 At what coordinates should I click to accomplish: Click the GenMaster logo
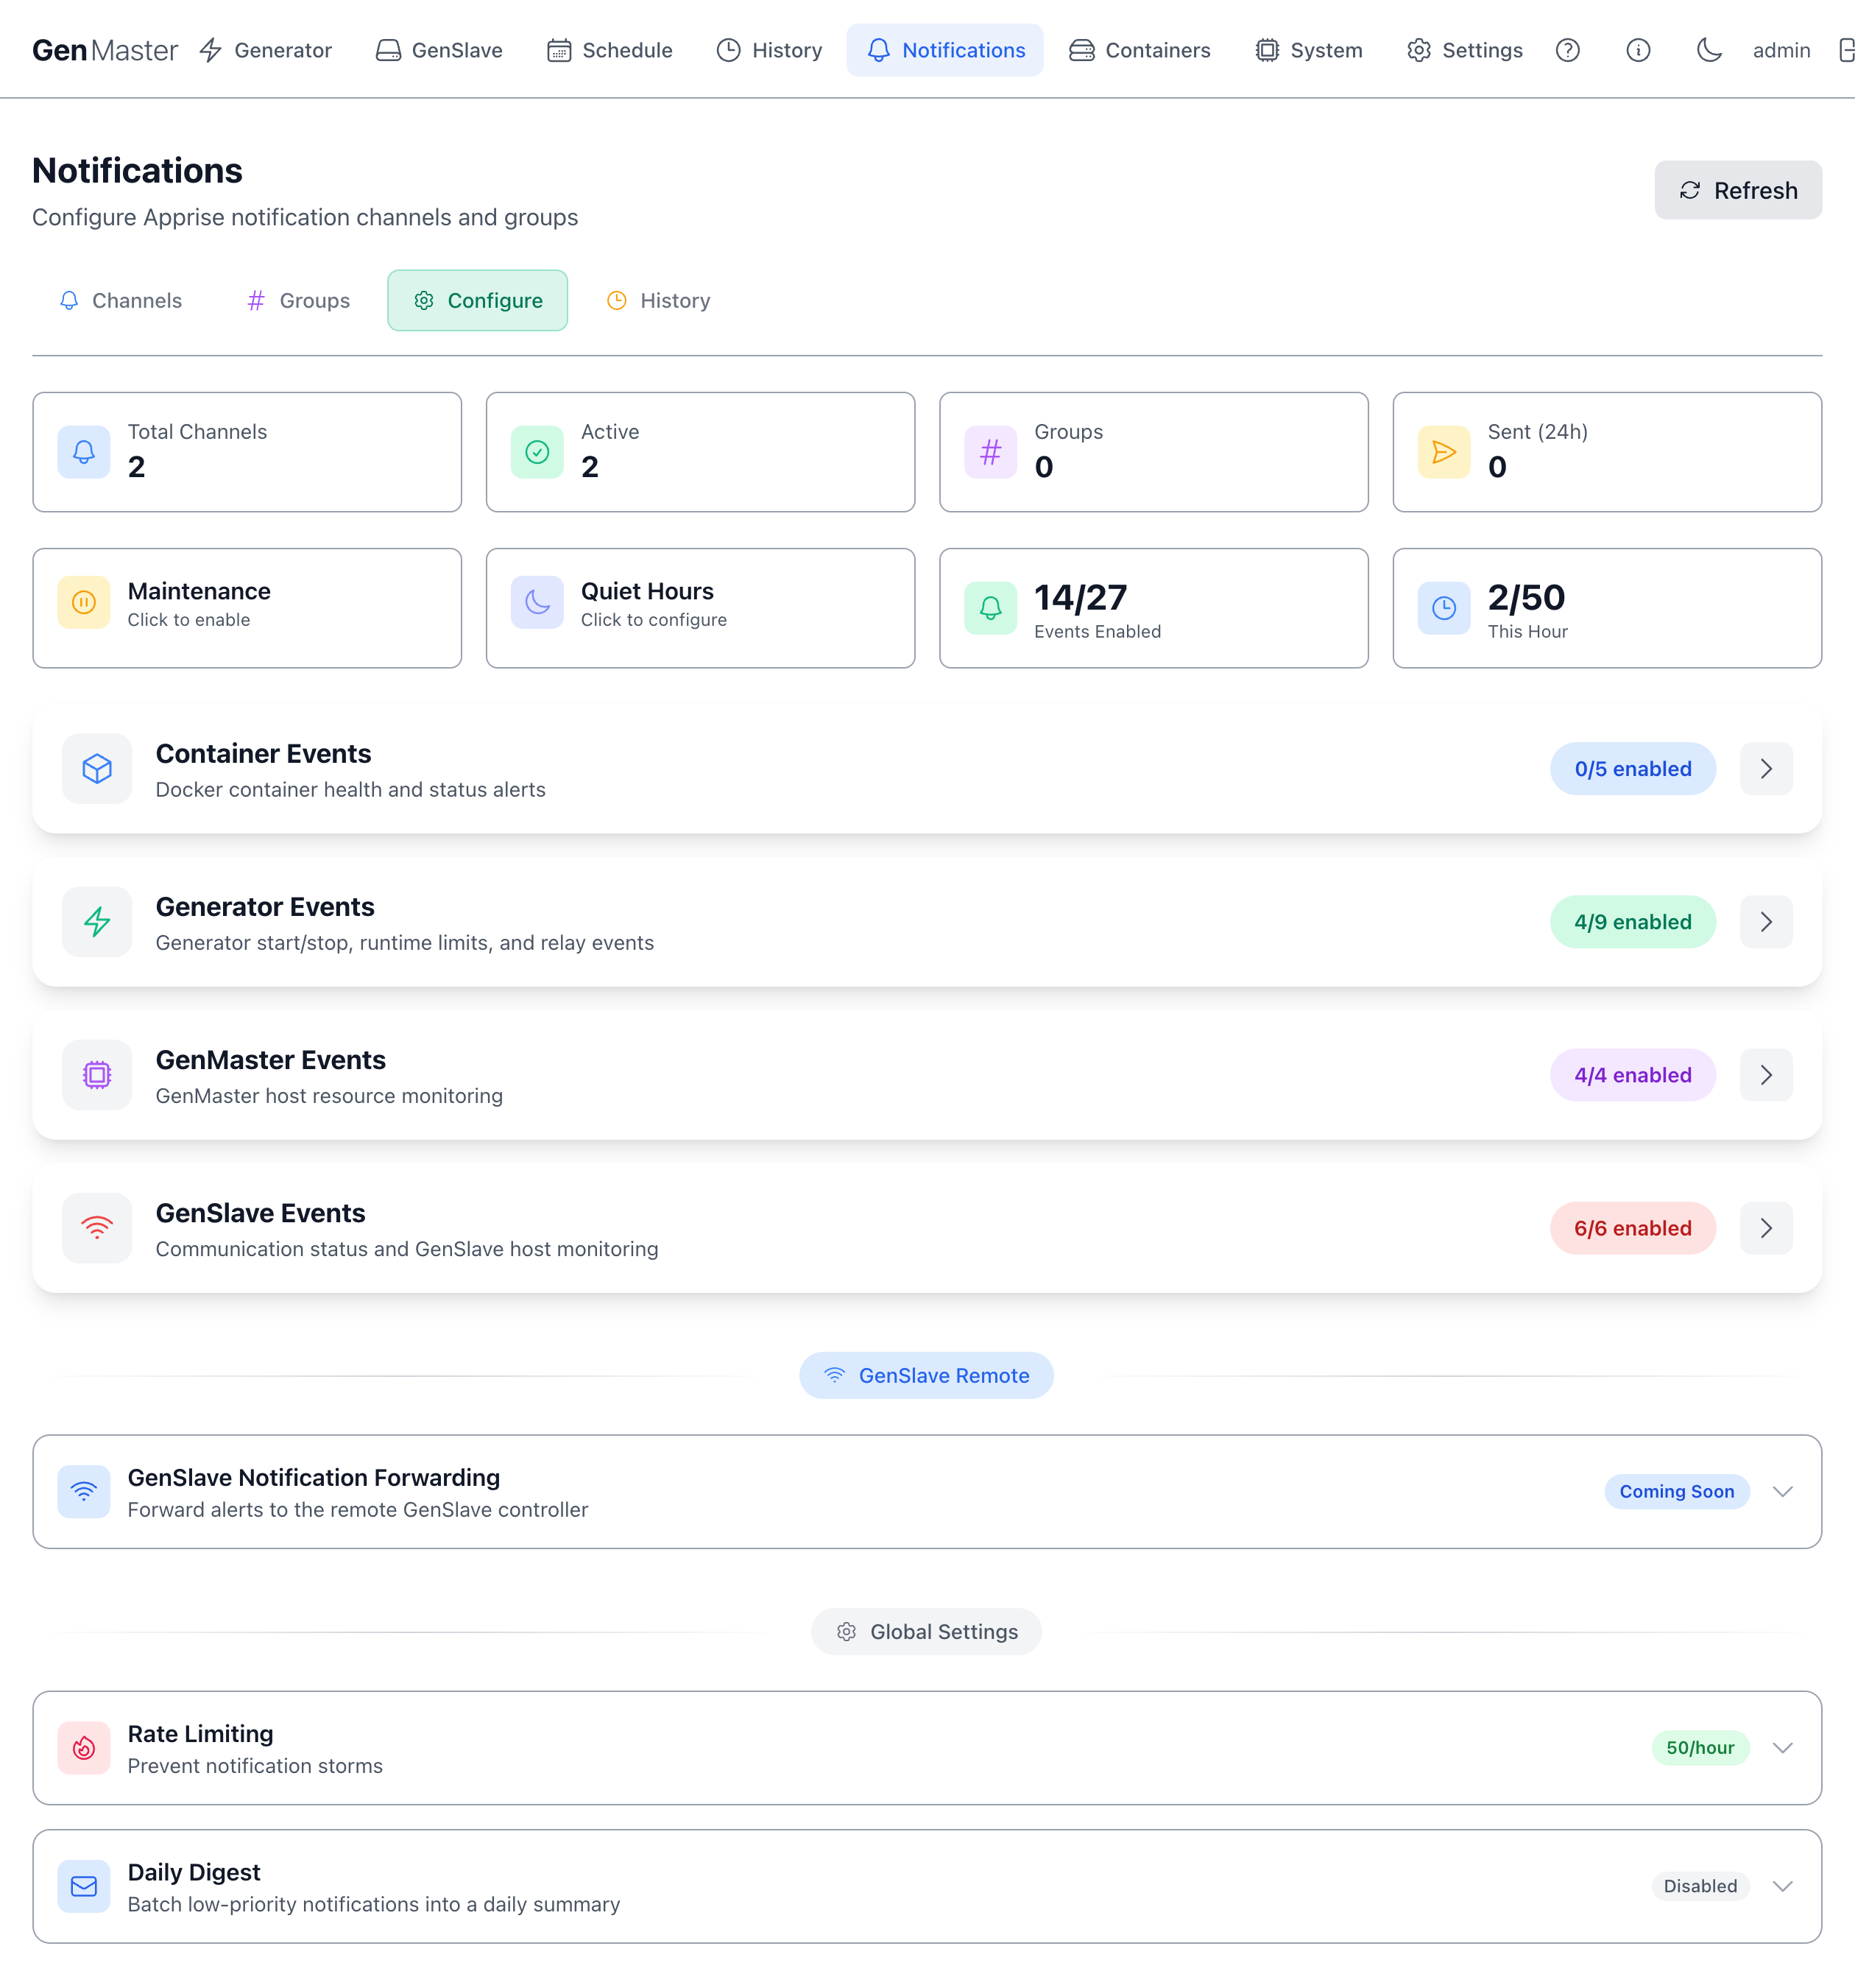pyautogui.click(x=105, y=50)
